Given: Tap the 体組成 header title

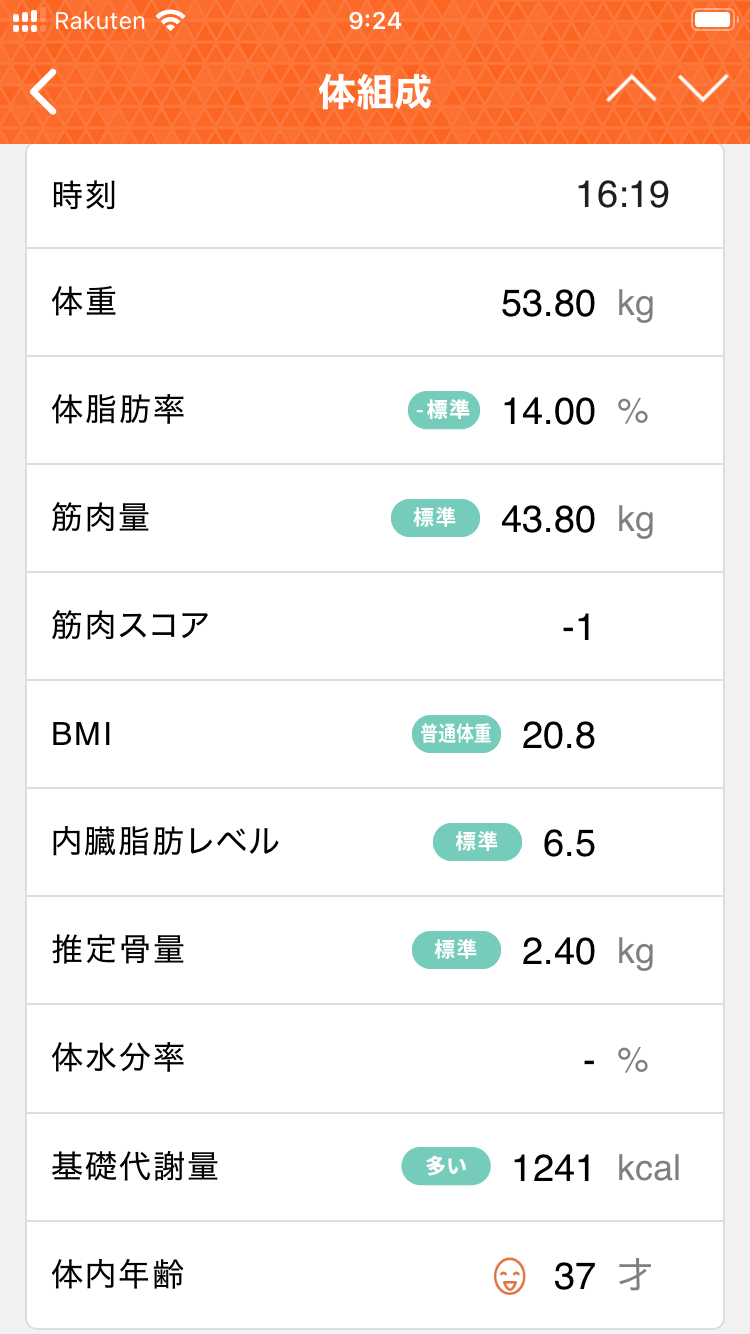Looking at the screenshot, I should click(x=375, y=92).
